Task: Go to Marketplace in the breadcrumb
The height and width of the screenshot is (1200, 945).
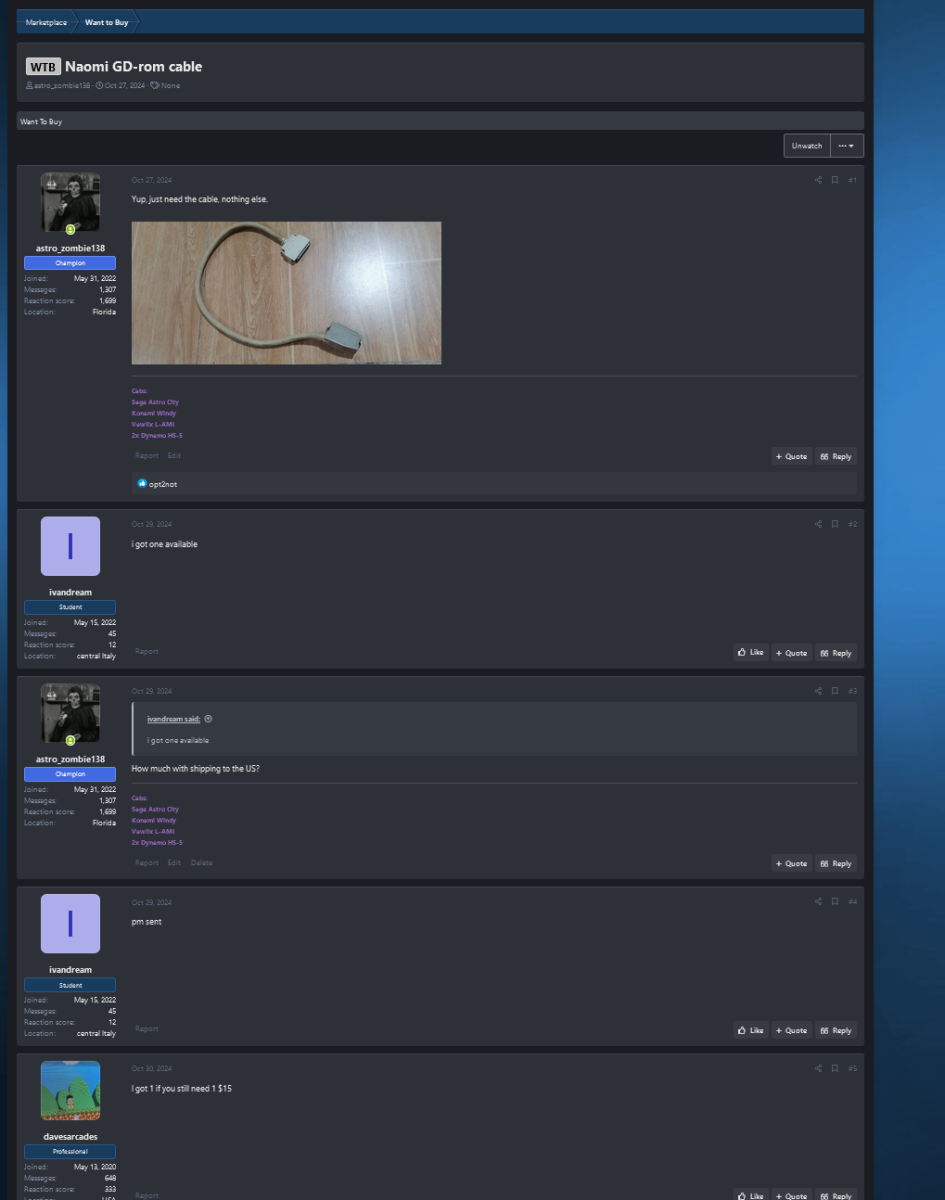Action: point(46,22)
